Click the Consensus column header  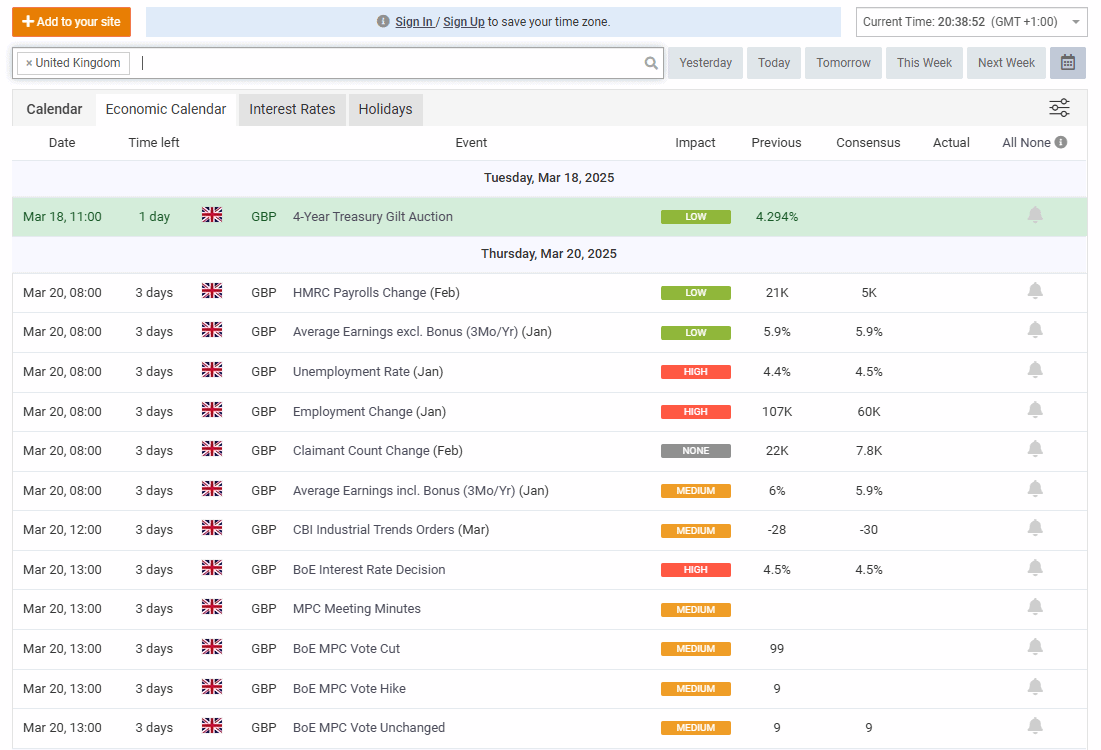868,143
